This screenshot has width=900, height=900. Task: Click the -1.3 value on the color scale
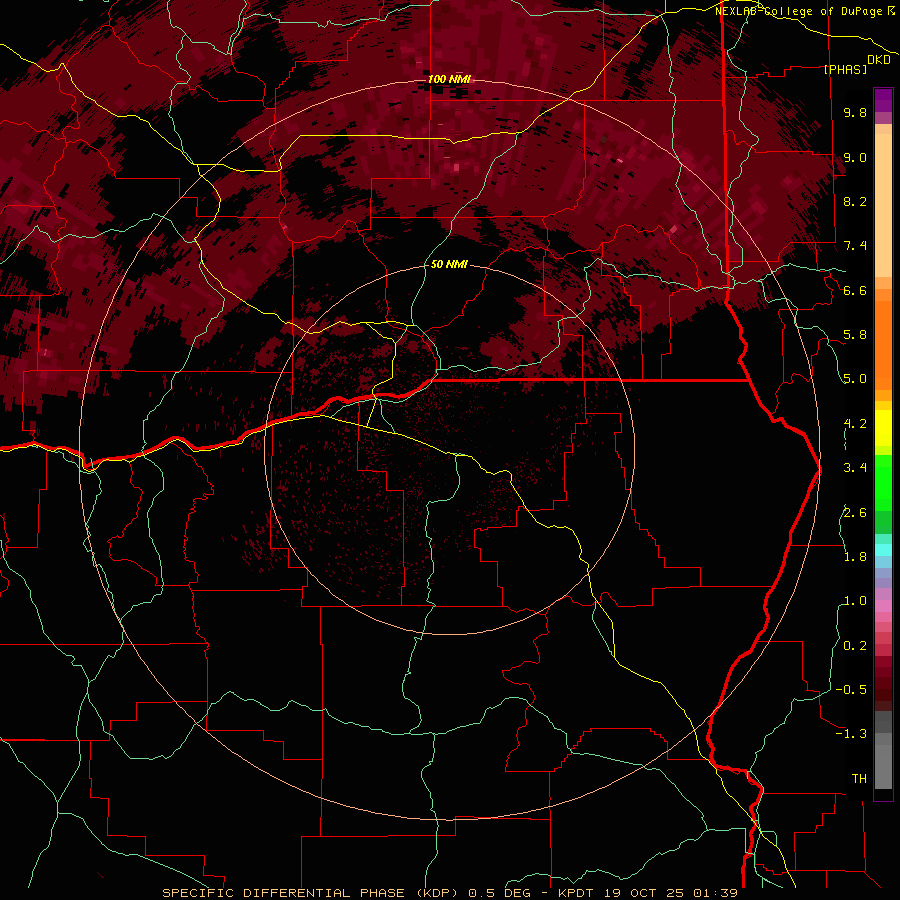pyautogui.click(x=851, y=734)
